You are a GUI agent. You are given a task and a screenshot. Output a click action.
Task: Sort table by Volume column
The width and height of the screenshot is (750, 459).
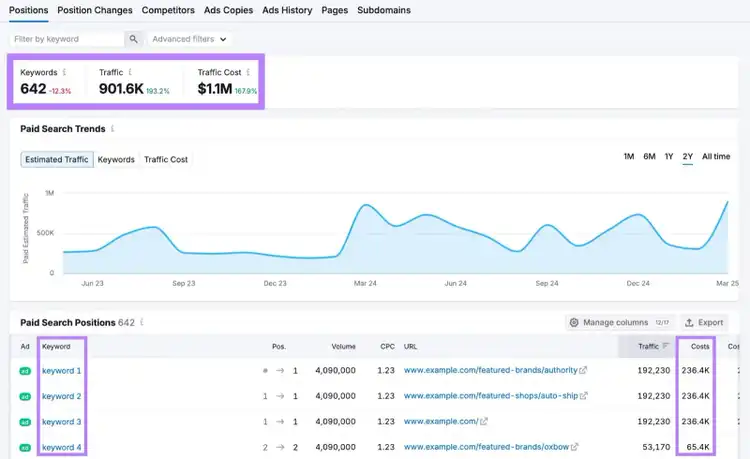click(x=343, y=346)
